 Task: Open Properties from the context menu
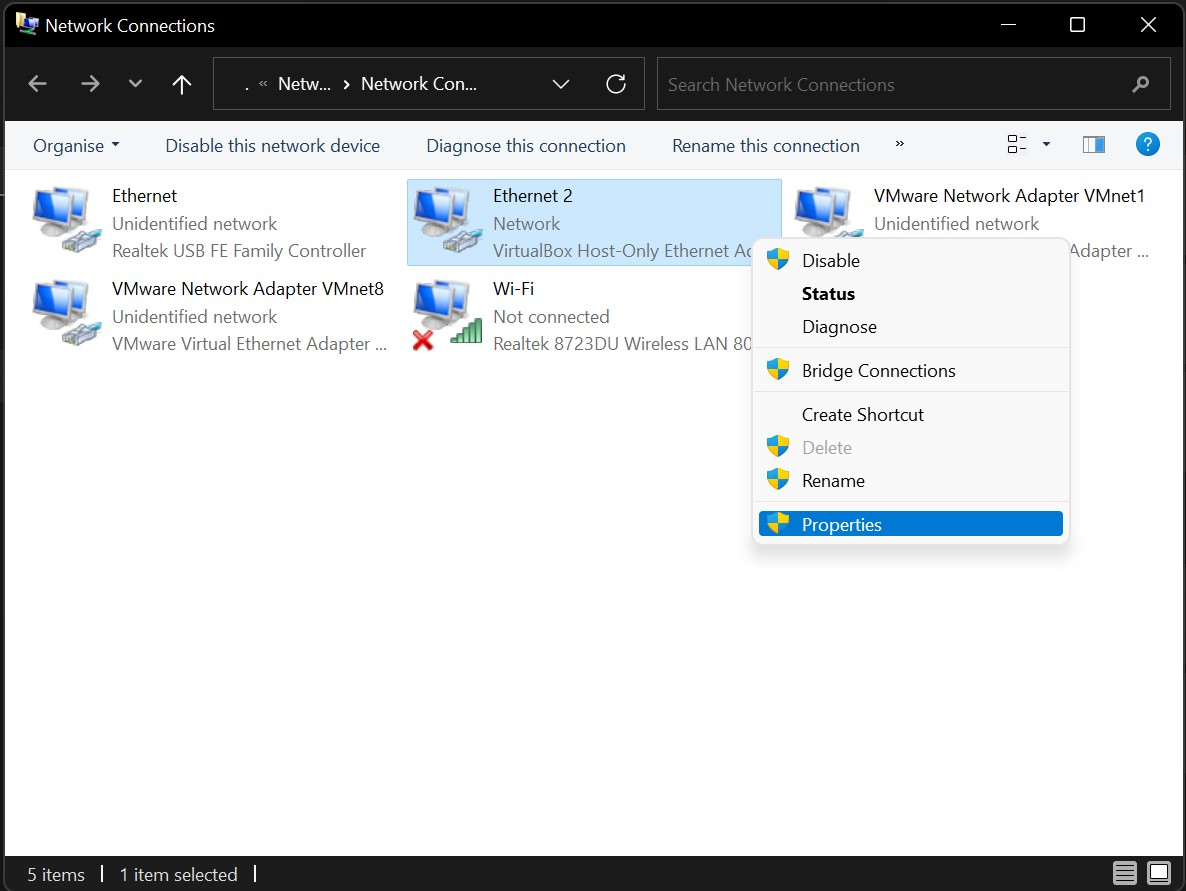pyautogui.click(x=911, y=524)
